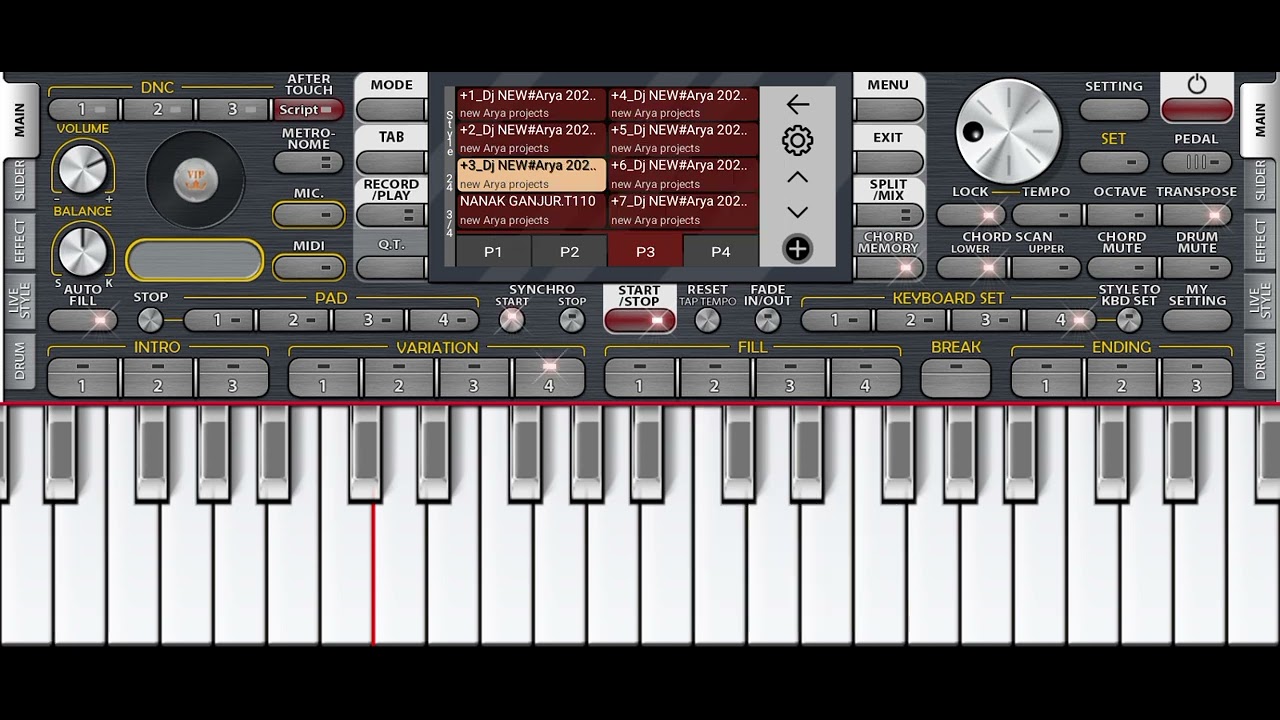1280x720 pixels.
Task: Enable the Metronome button
Action: (x=308, y=162)
